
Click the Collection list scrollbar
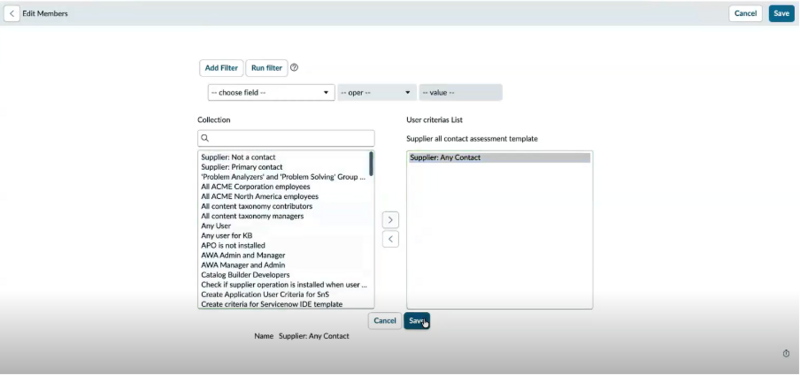(371, 164)
